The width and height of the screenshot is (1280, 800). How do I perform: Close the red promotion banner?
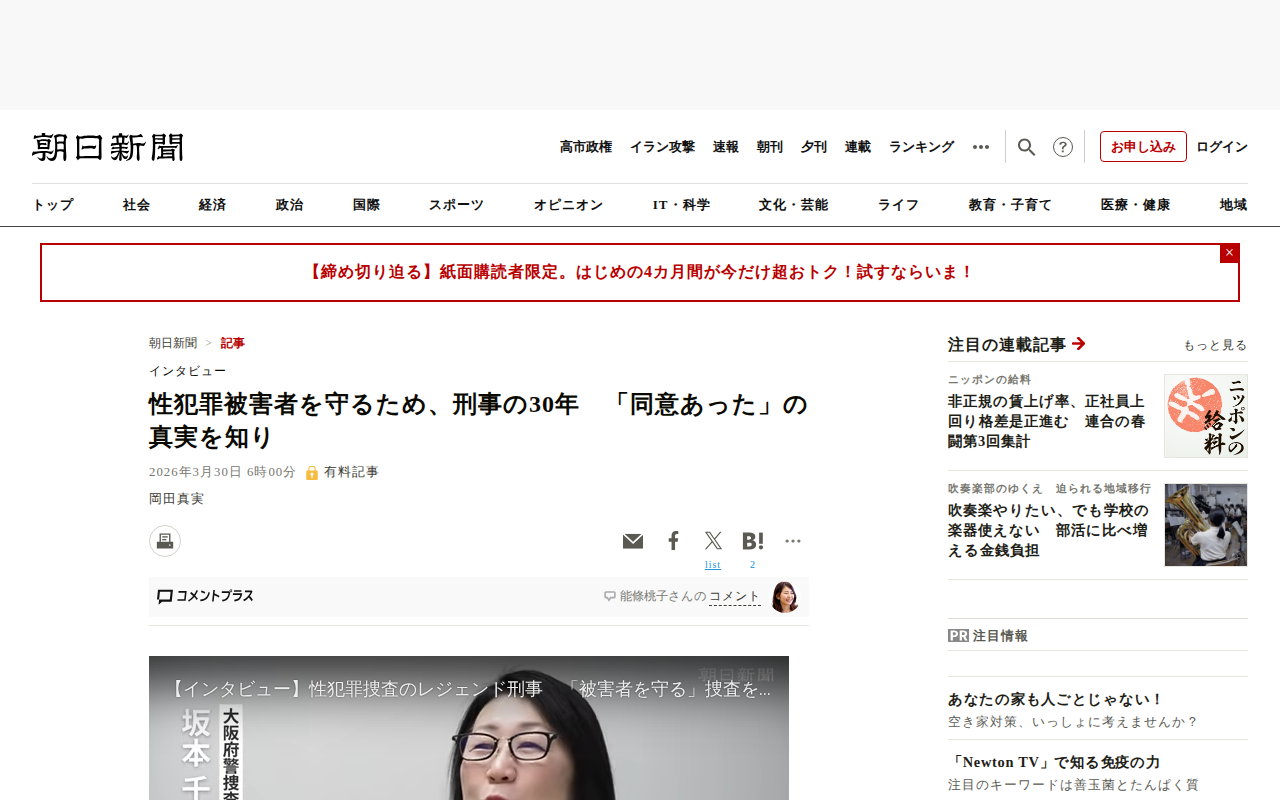(1229, 253)
